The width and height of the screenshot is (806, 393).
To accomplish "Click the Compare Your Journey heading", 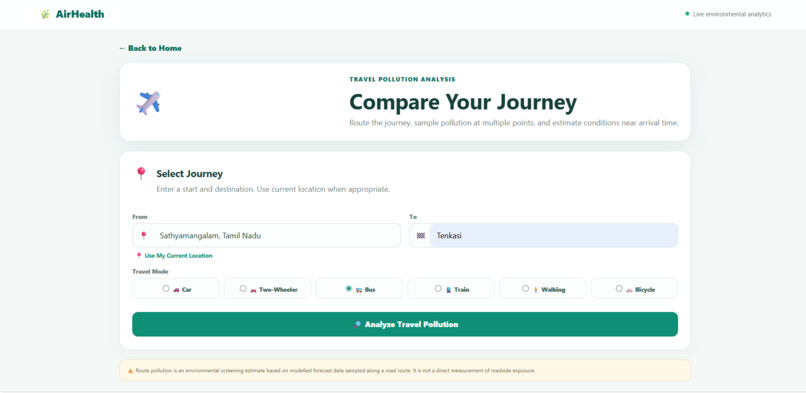I will click(463, 102).
